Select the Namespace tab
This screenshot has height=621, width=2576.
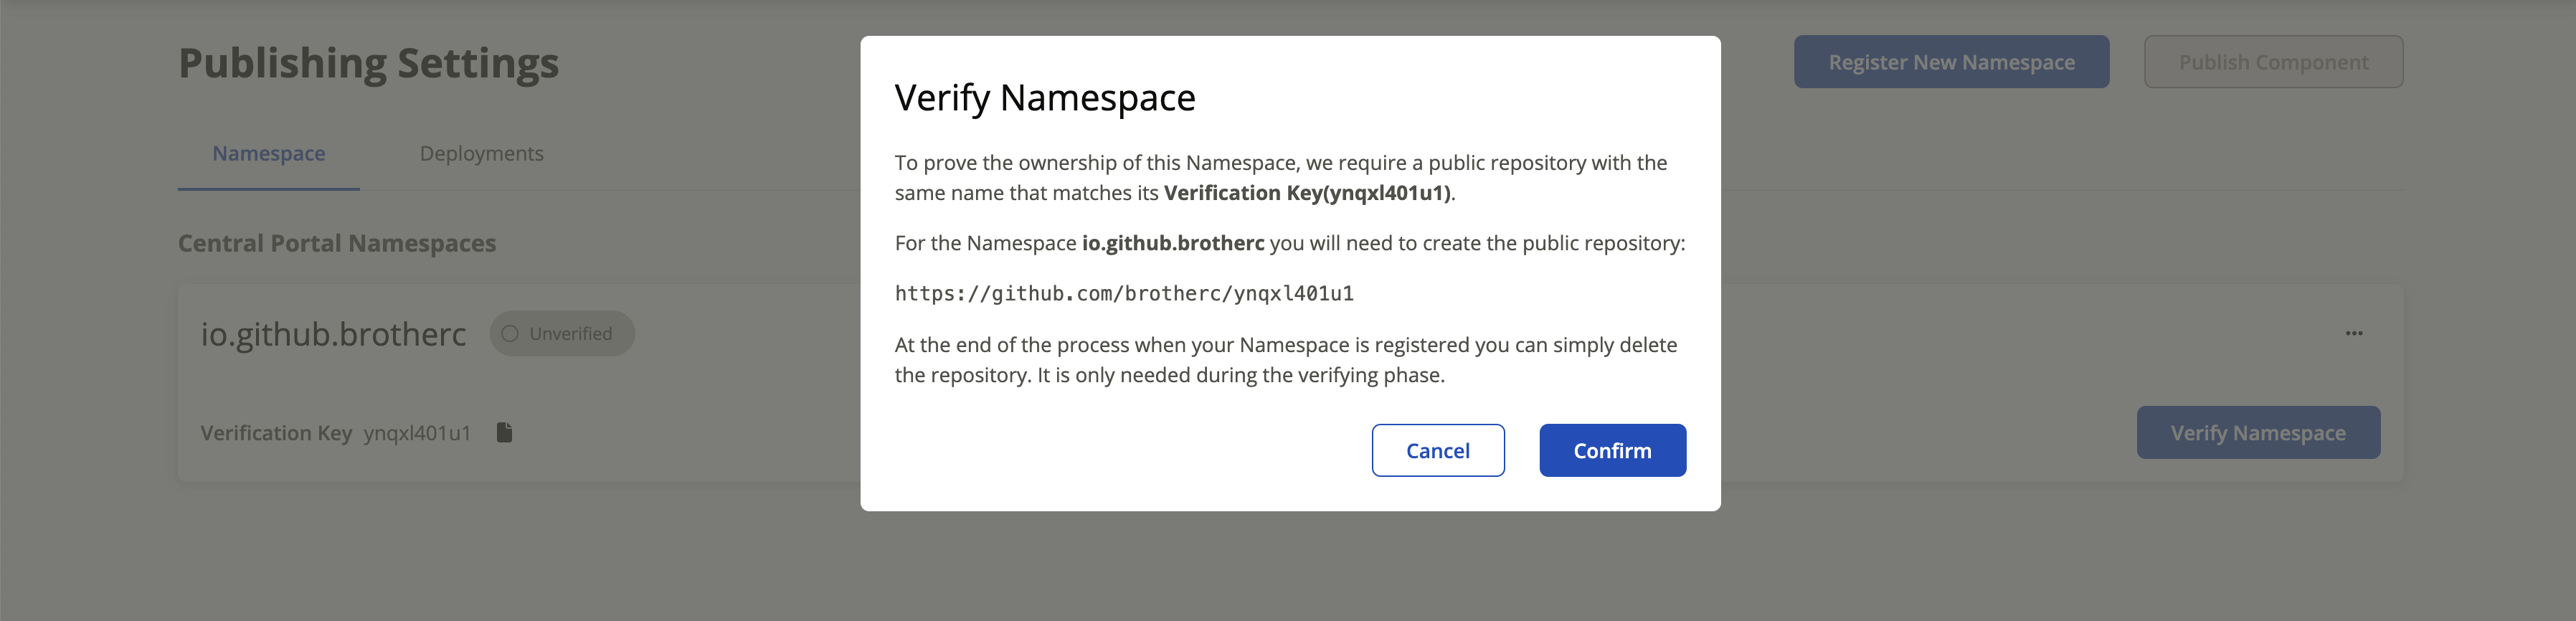[268, 153]
